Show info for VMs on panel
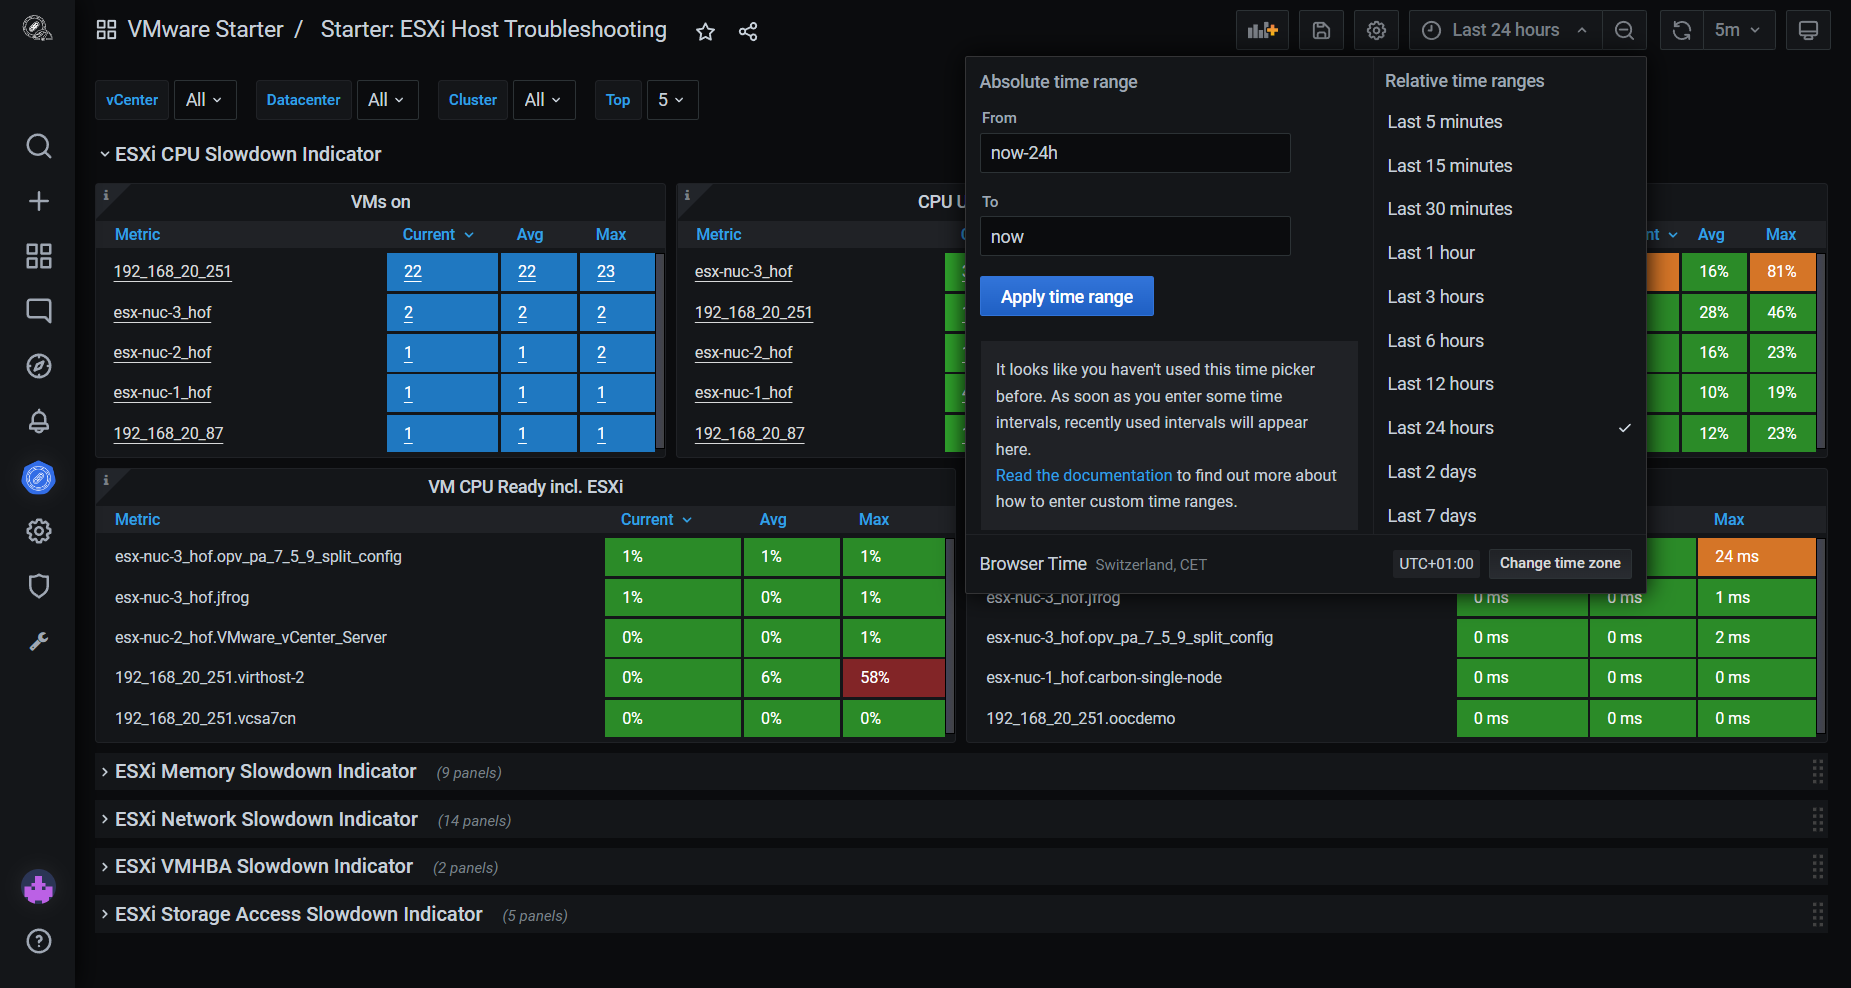 coord(106,195)
